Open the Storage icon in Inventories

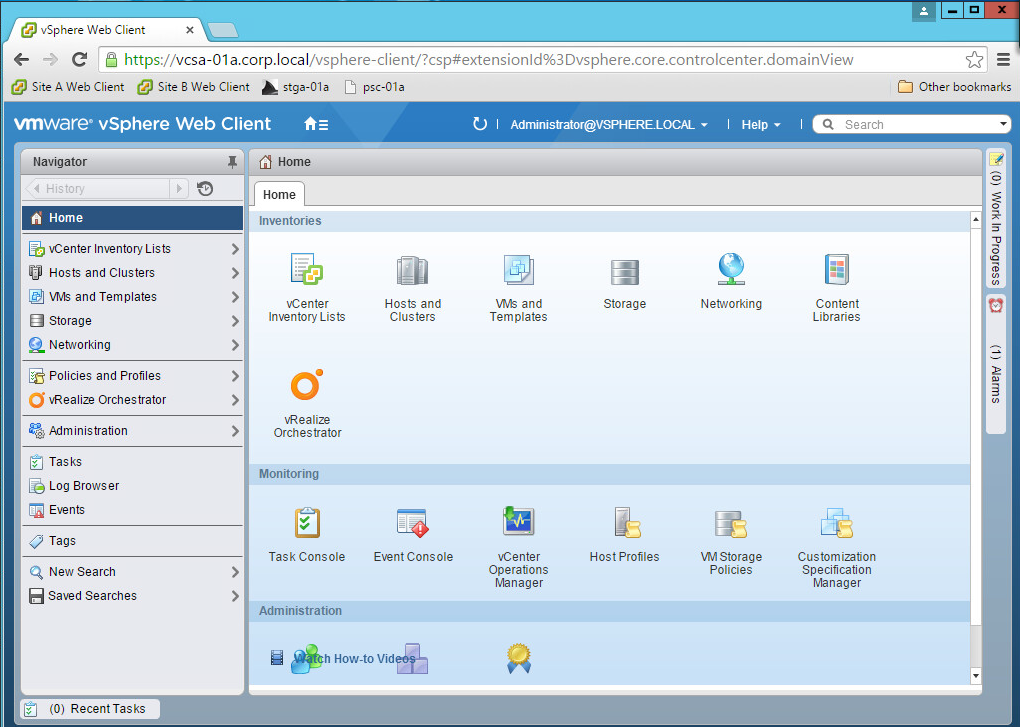click(624, 272)
